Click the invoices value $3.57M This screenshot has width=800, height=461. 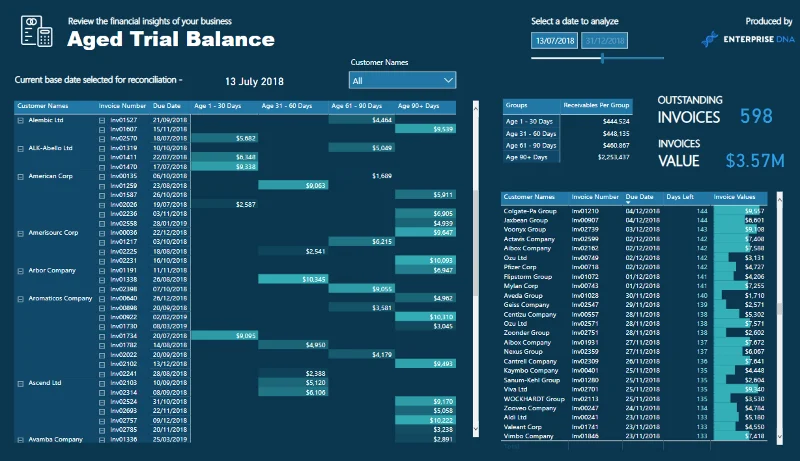pos(755,161)
